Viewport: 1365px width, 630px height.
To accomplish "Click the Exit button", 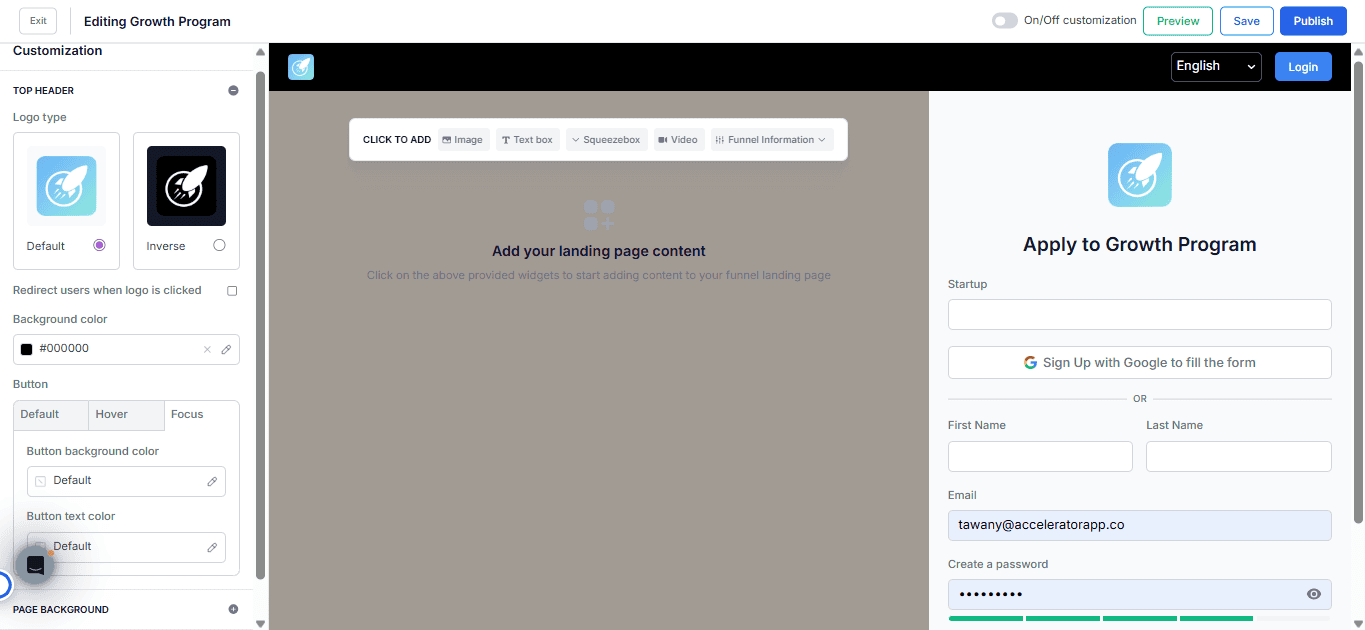I will tap(38, 21).
